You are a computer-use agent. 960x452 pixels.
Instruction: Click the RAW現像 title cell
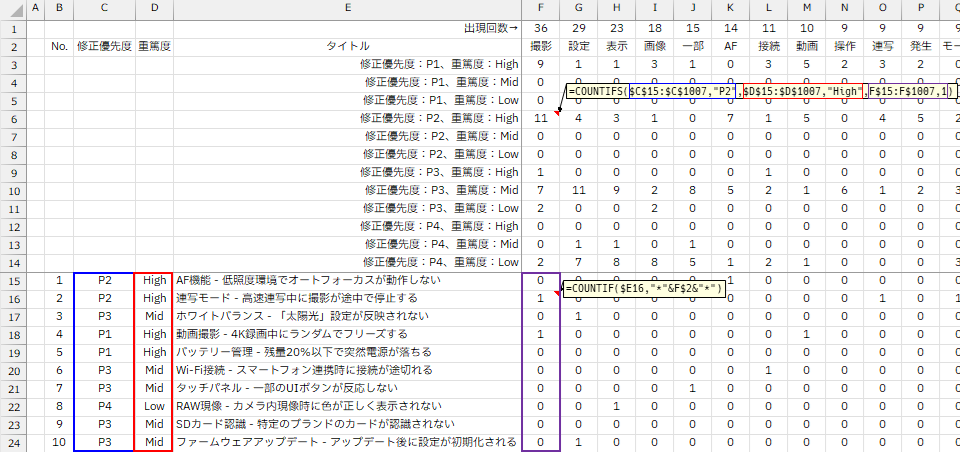[x=347, y=406]
